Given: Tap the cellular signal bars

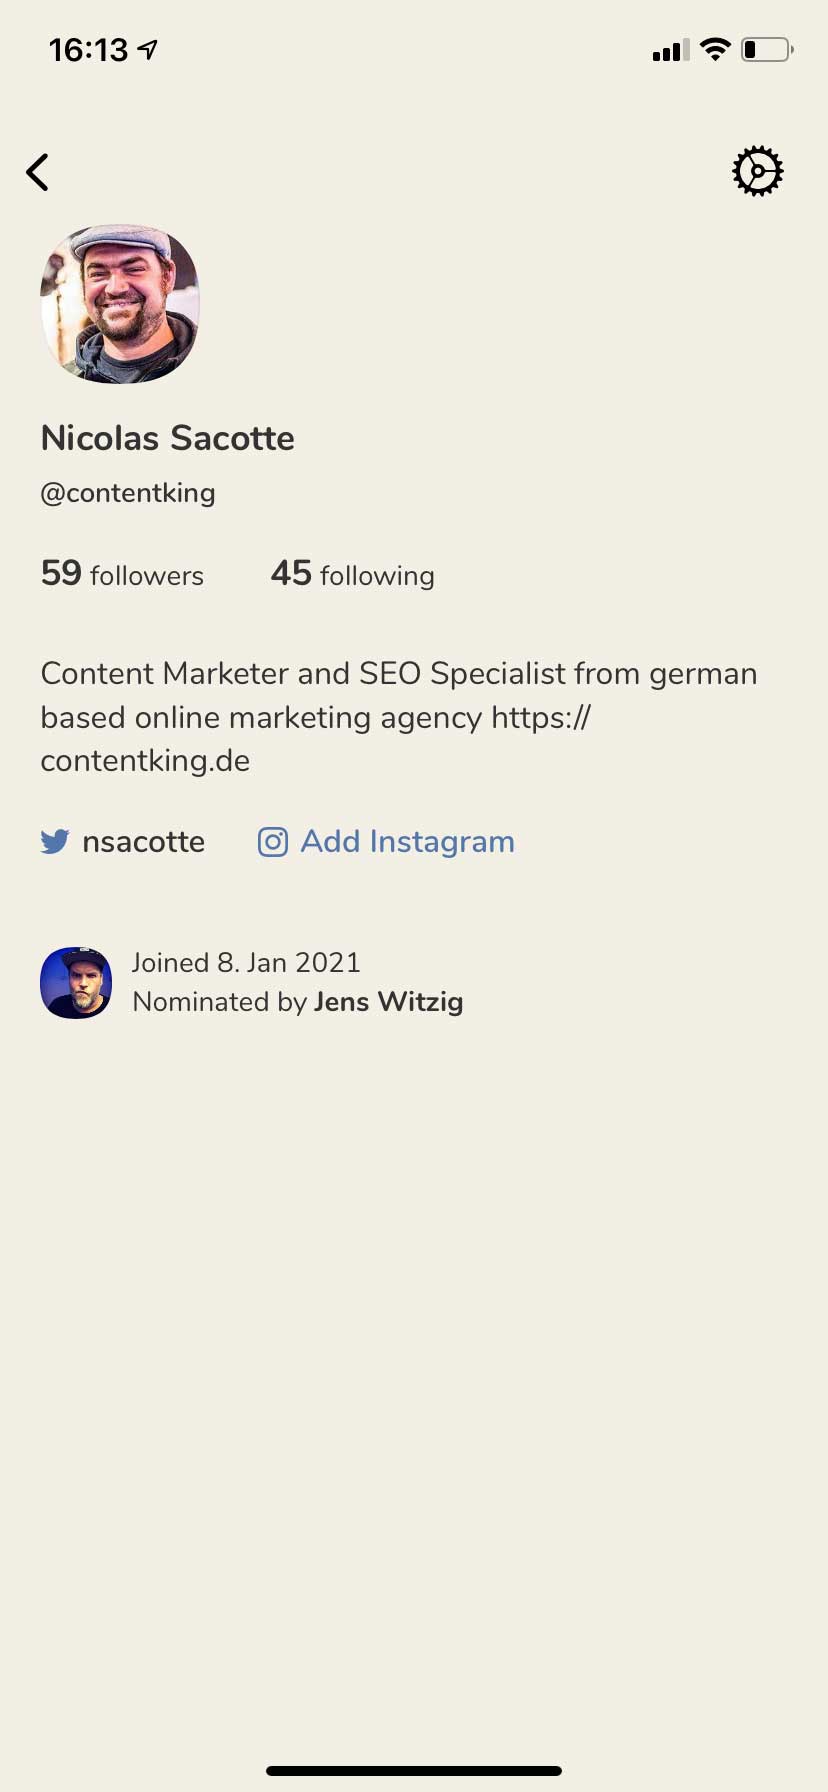Looking at the screenshot, I should click(x=670, y=50).
